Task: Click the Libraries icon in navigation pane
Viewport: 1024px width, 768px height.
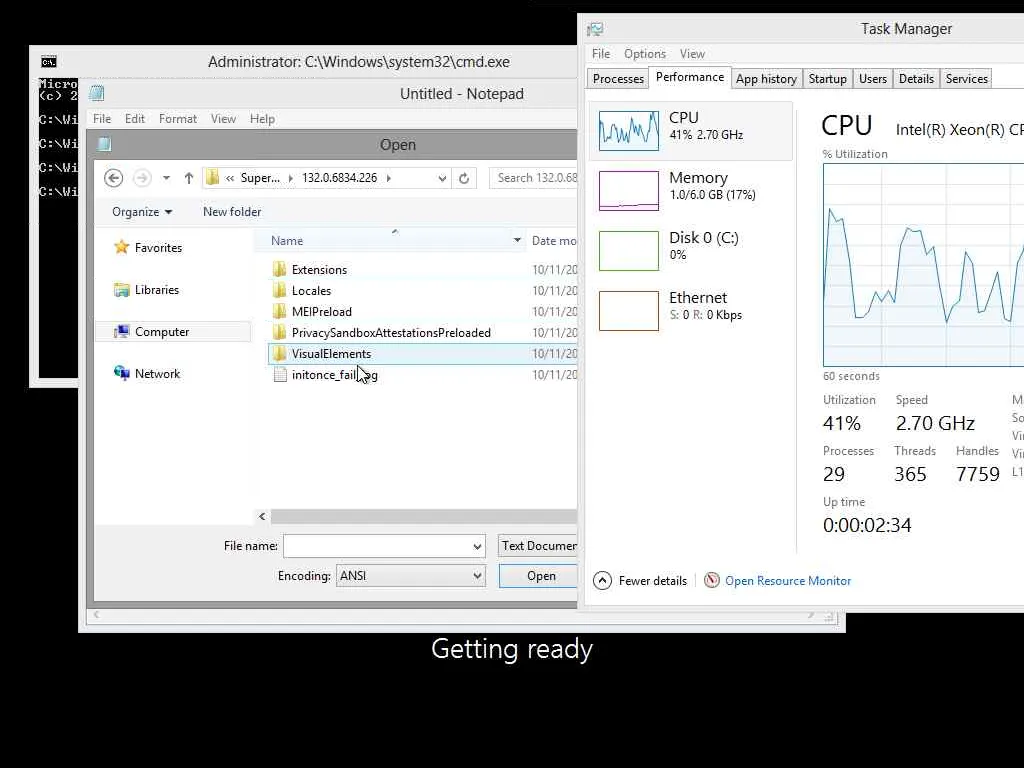Action: [121, 289]
